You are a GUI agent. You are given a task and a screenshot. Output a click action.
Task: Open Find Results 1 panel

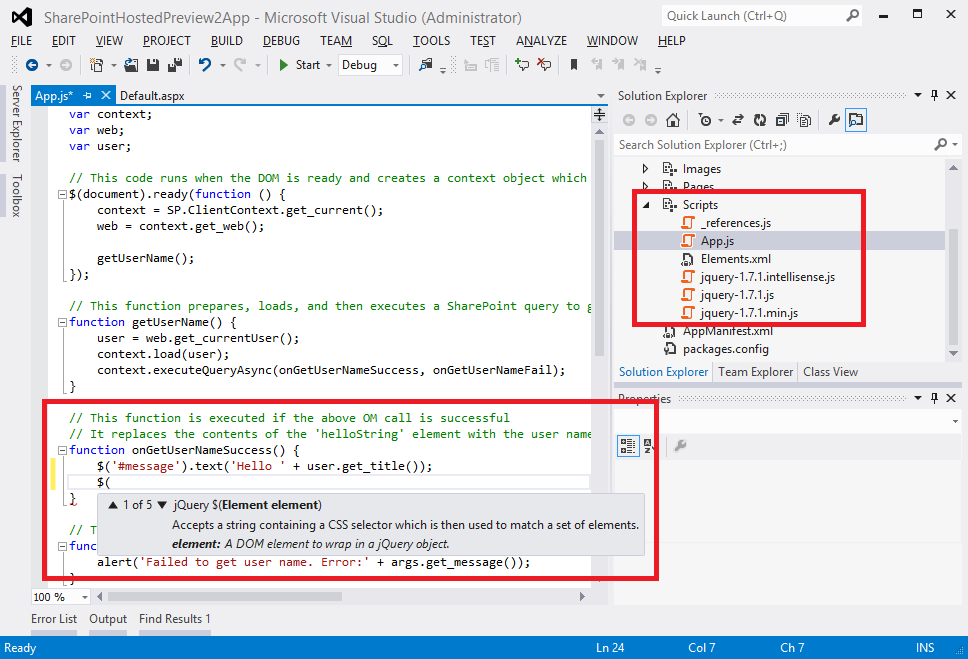coord(175,619)
